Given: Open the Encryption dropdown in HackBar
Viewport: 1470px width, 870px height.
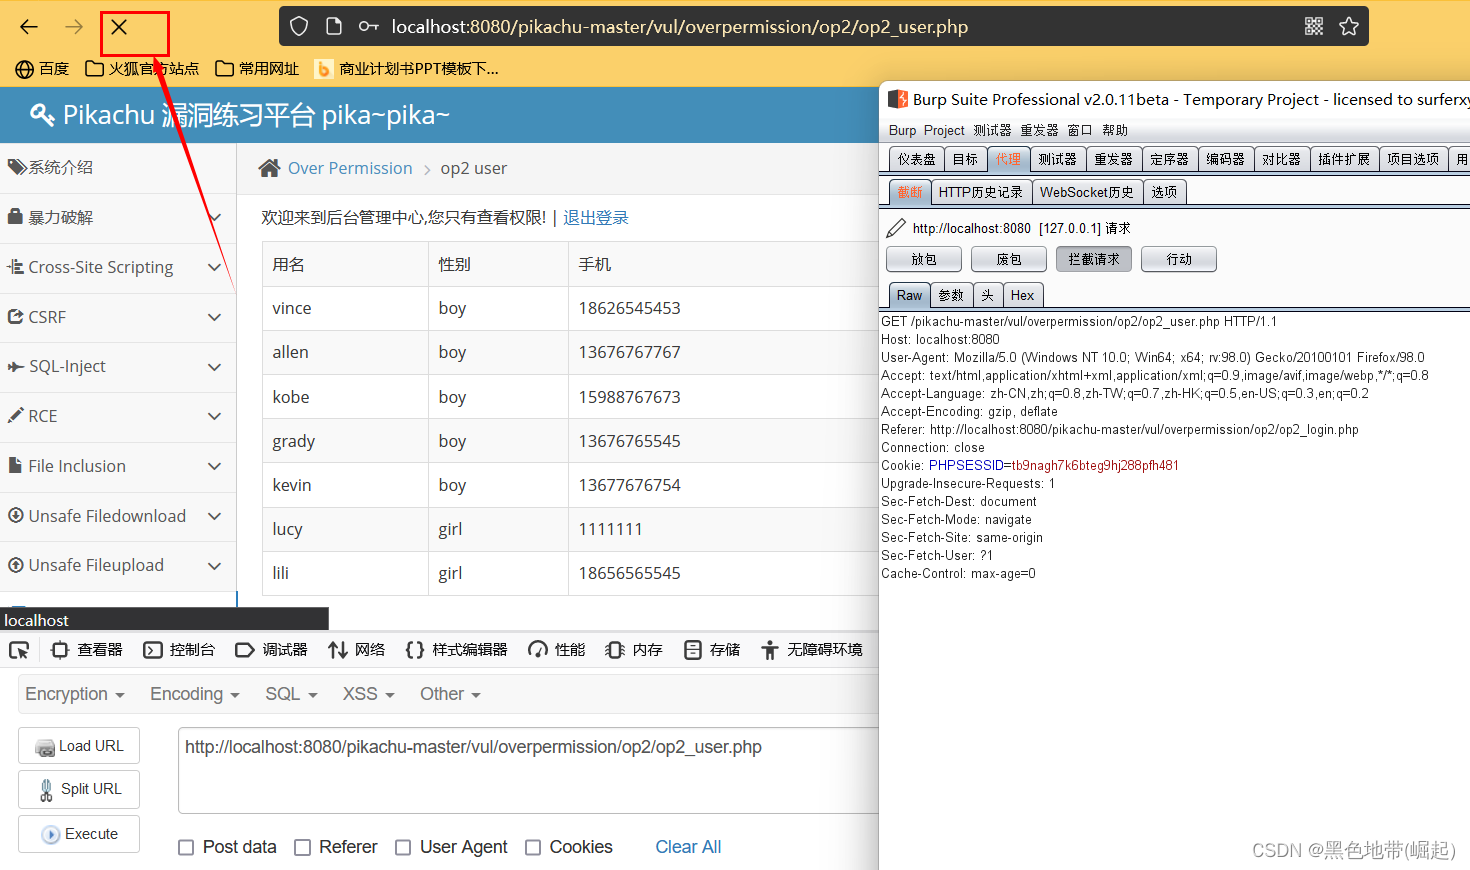Looking at the screenshot, I should [75, 694].
